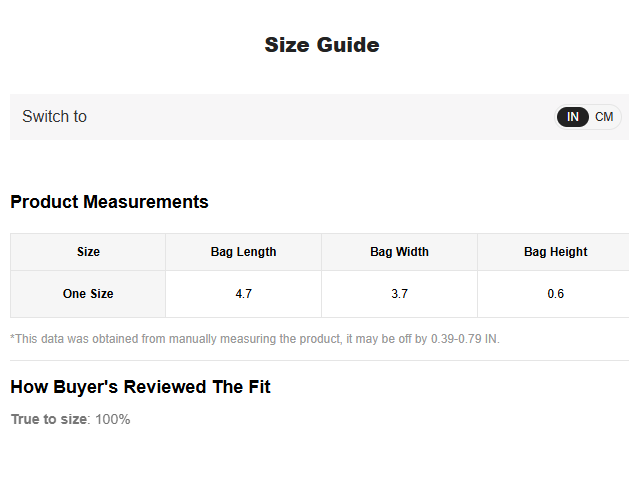Screen dimensions: 629x491
Task: Select the One Size row label
Action: pyautogui.click(x=88, y=294)
